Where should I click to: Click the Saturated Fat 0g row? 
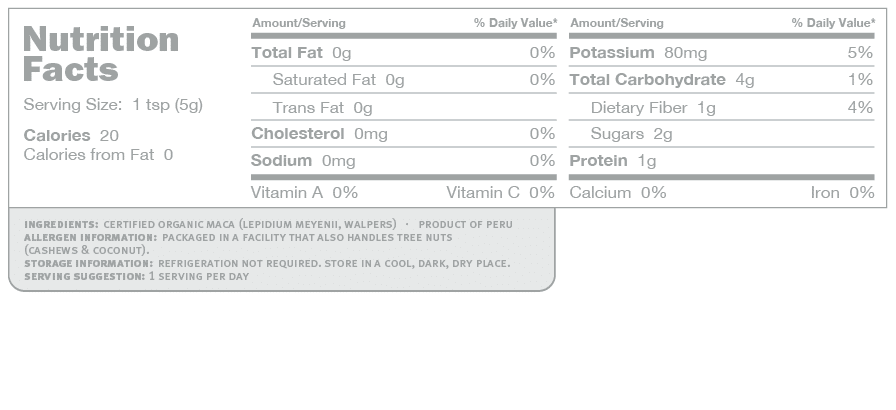click(403, 80)
